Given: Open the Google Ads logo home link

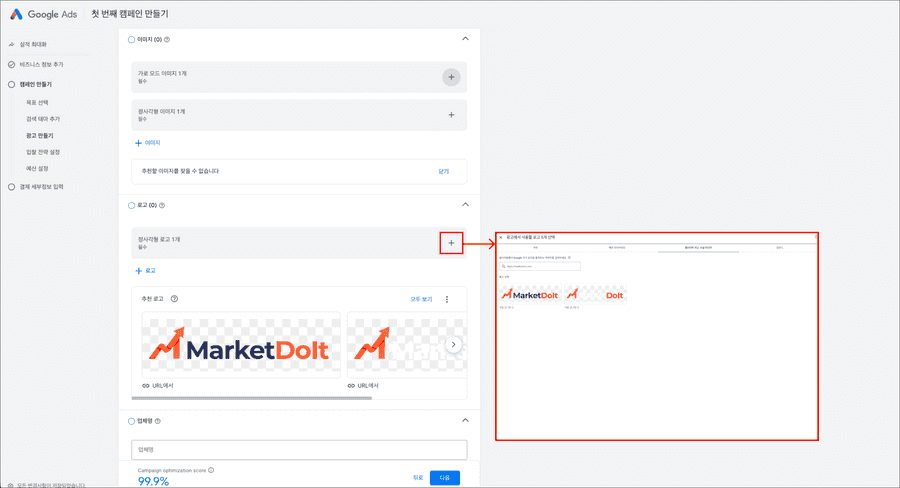Looking at the screenshot, I should click(x=44, y=14).
